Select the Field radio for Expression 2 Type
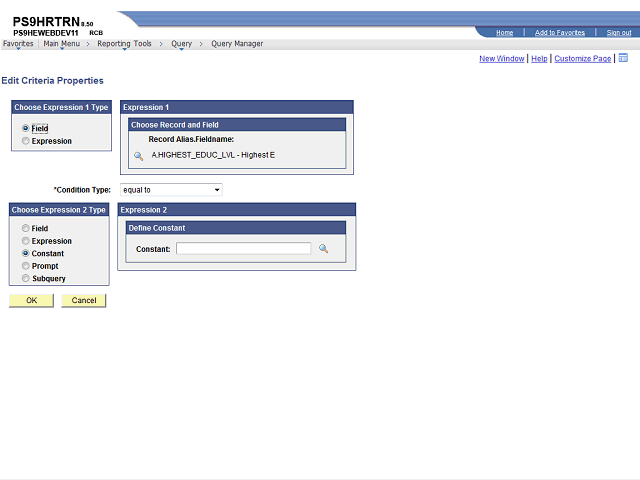Viewport: 640px width, 480px height. [x=26, y=228]
